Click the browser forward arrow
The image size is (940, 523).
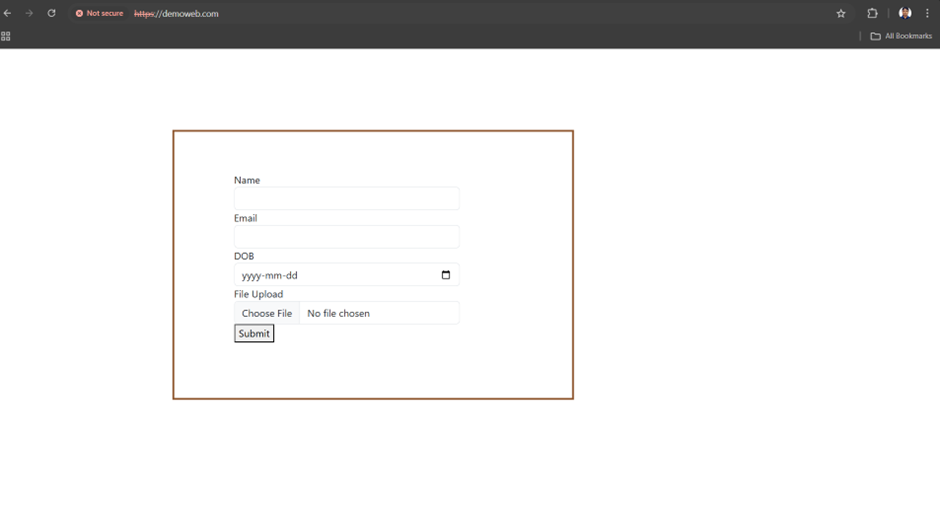pyautogui.click(x=29, y=13)
